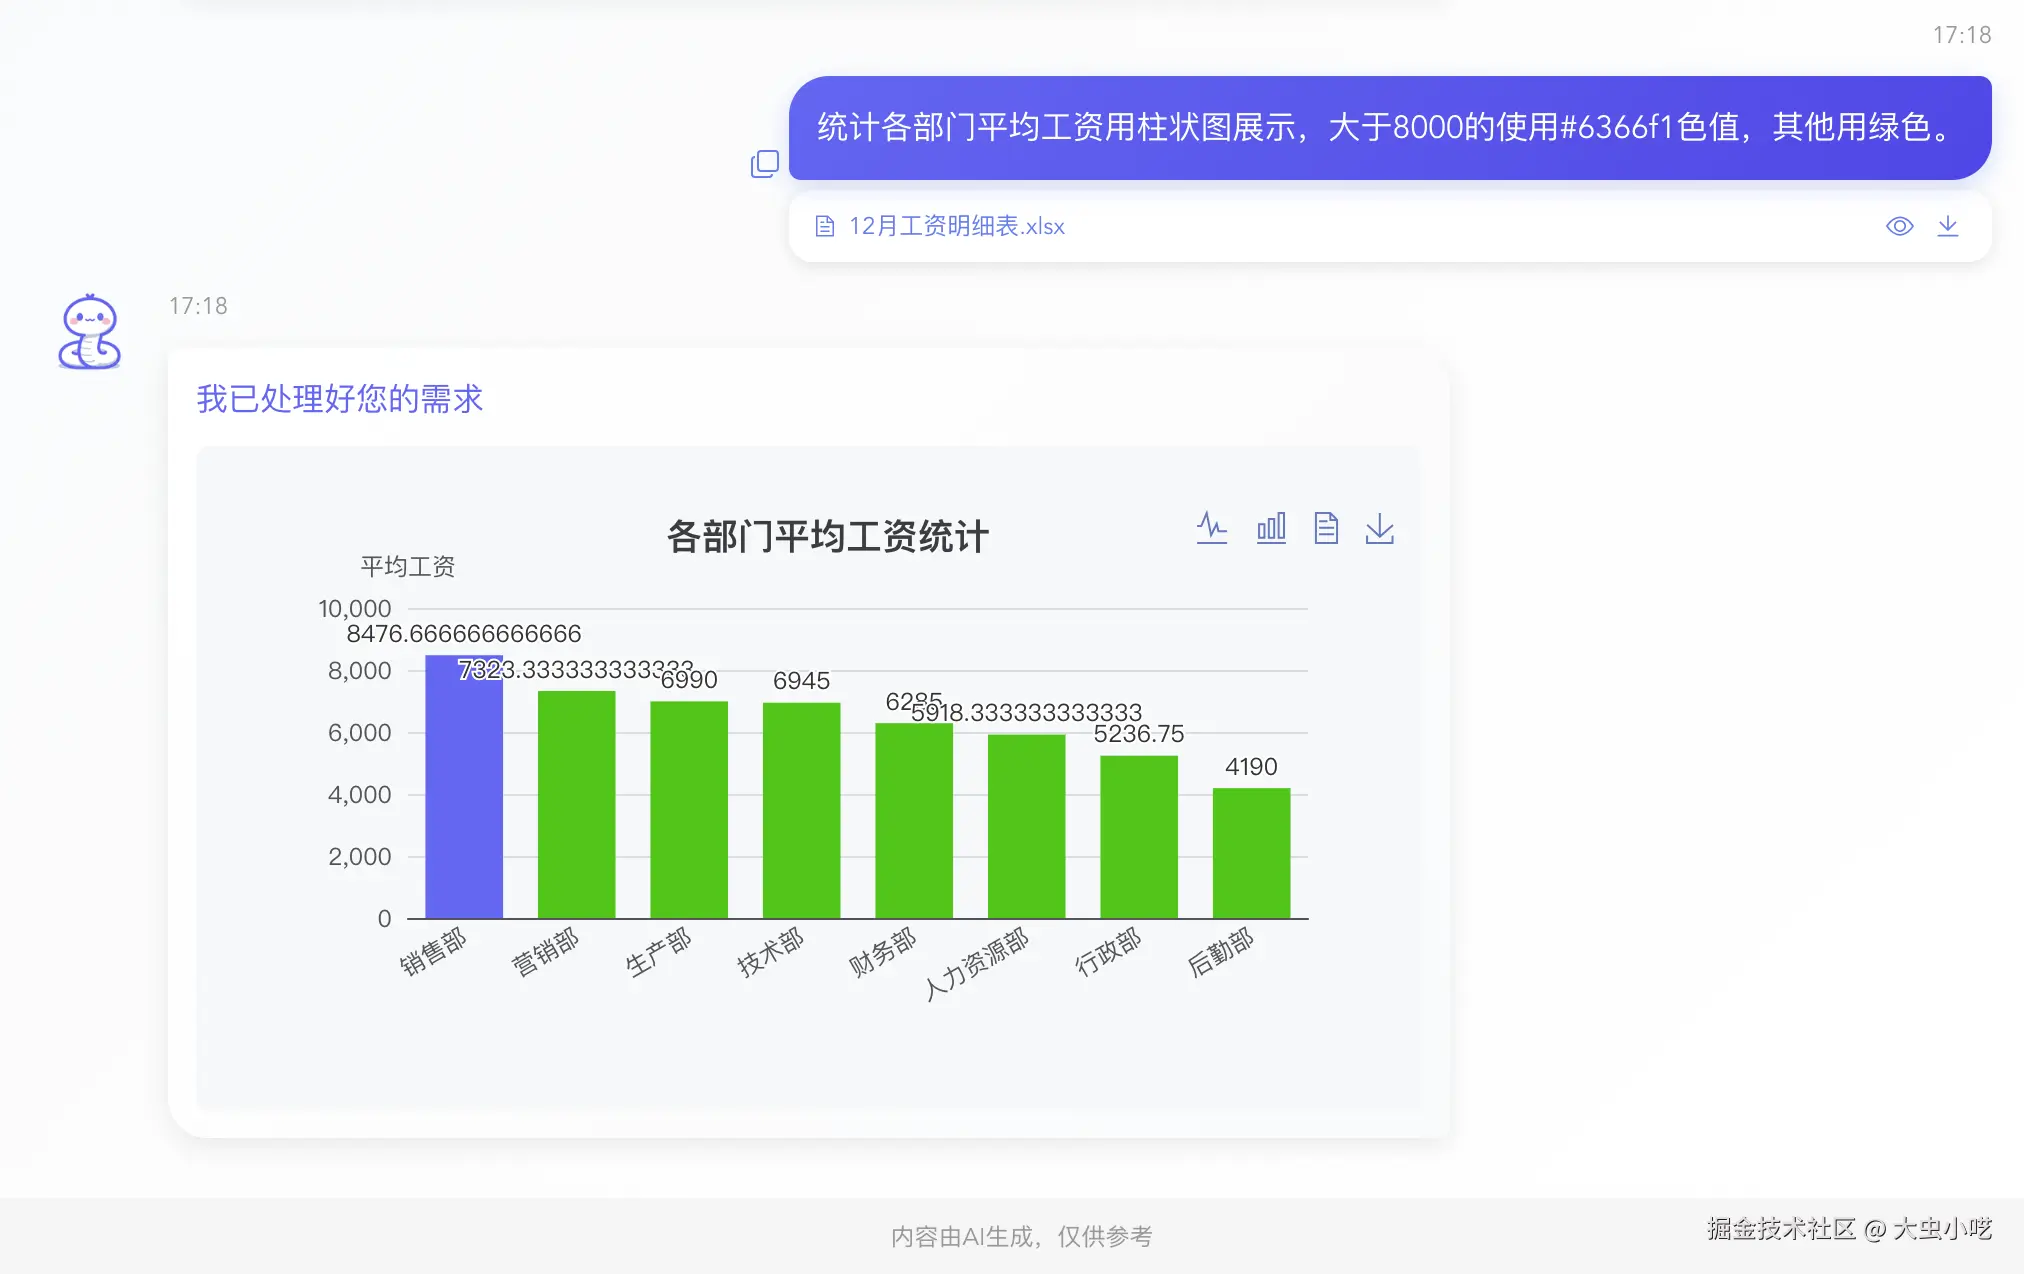Preview the 12月工资明细表.xlsx attachment via eye icon
This screenshot has width=2024, height=1274.
point(1899,226)
